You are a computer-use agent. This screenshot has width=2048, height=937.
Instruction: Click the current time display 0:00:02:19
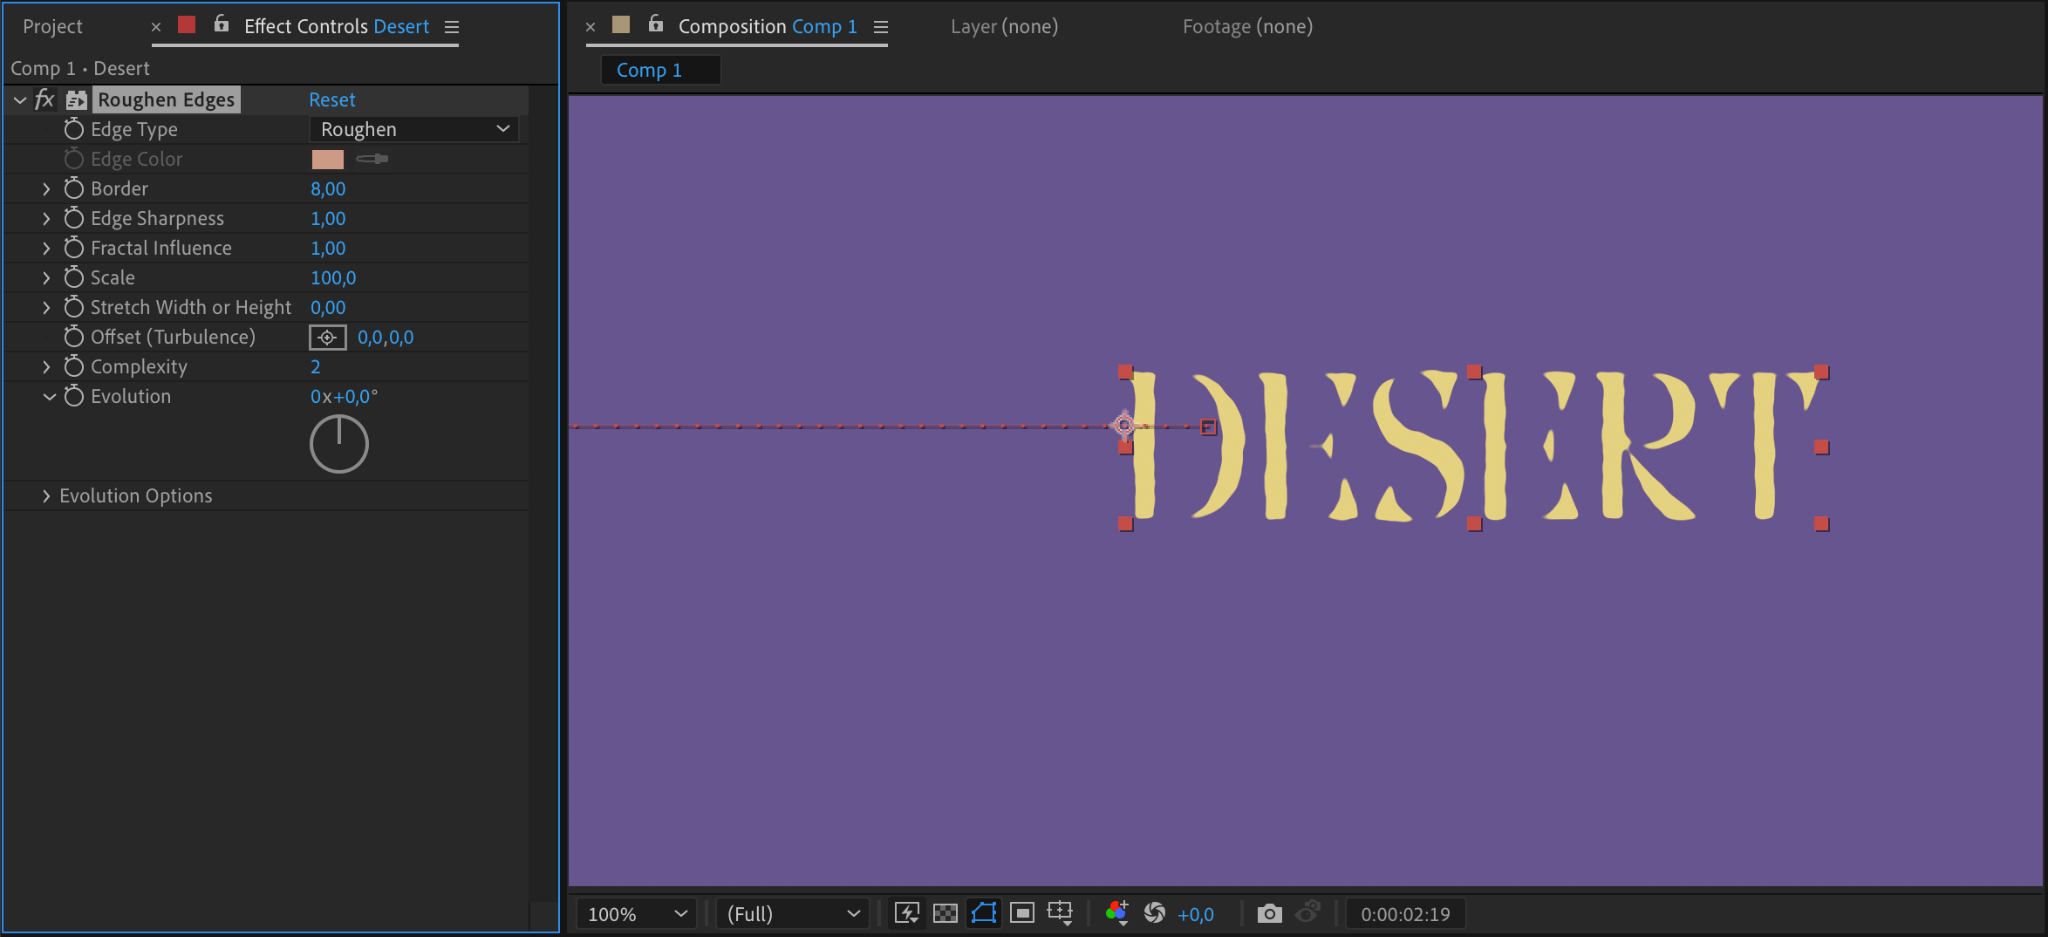1405,914
